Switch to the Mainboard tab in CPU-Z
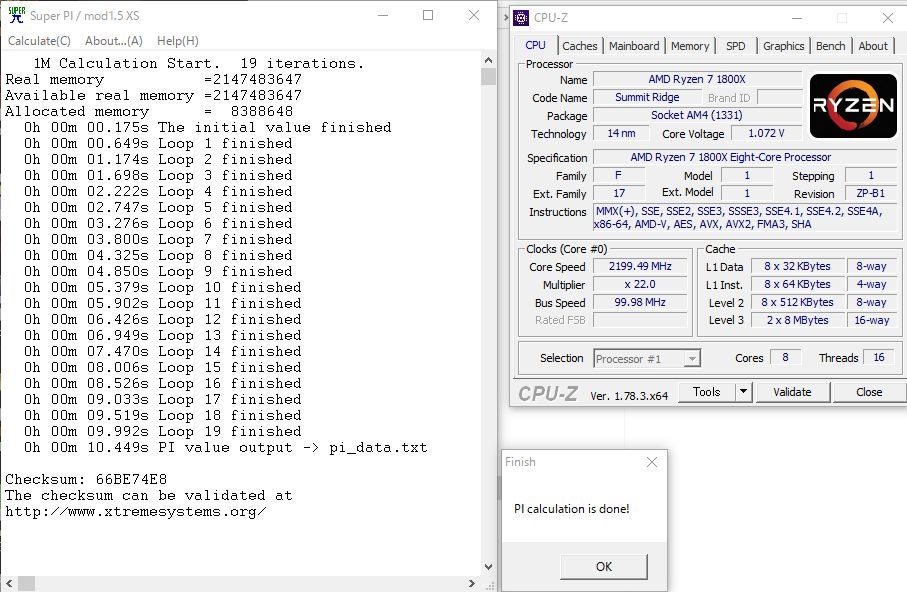 tap(634, 46)
